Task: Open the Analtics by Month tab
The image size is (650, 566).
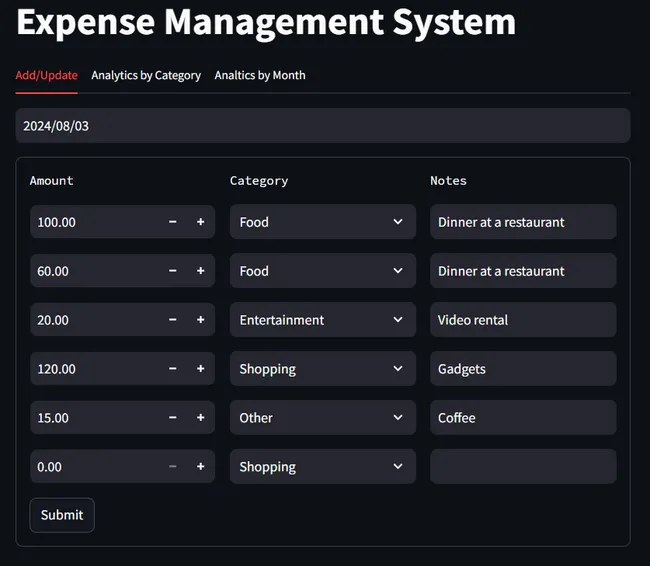Action: [x=260, y=75]
